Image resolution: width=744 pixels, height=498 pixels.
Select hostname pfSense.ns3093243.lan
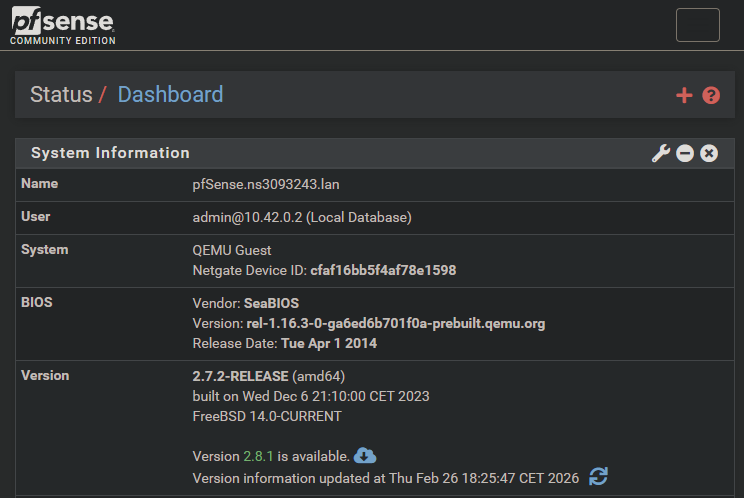(266, 184)
